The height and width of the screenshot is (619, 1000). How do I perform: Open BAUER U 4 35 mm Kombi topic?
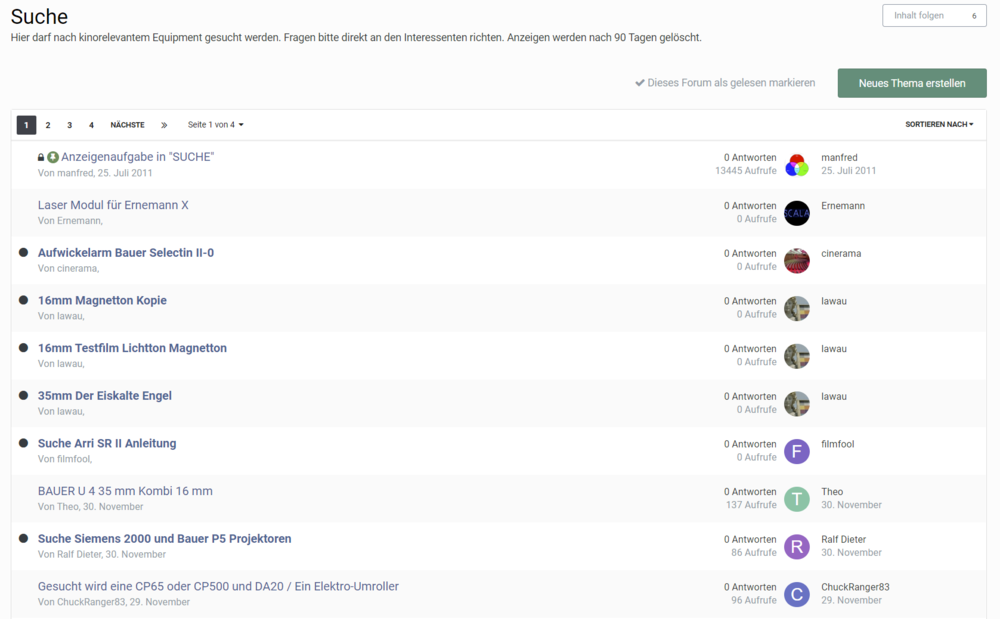tap(125, 491)
